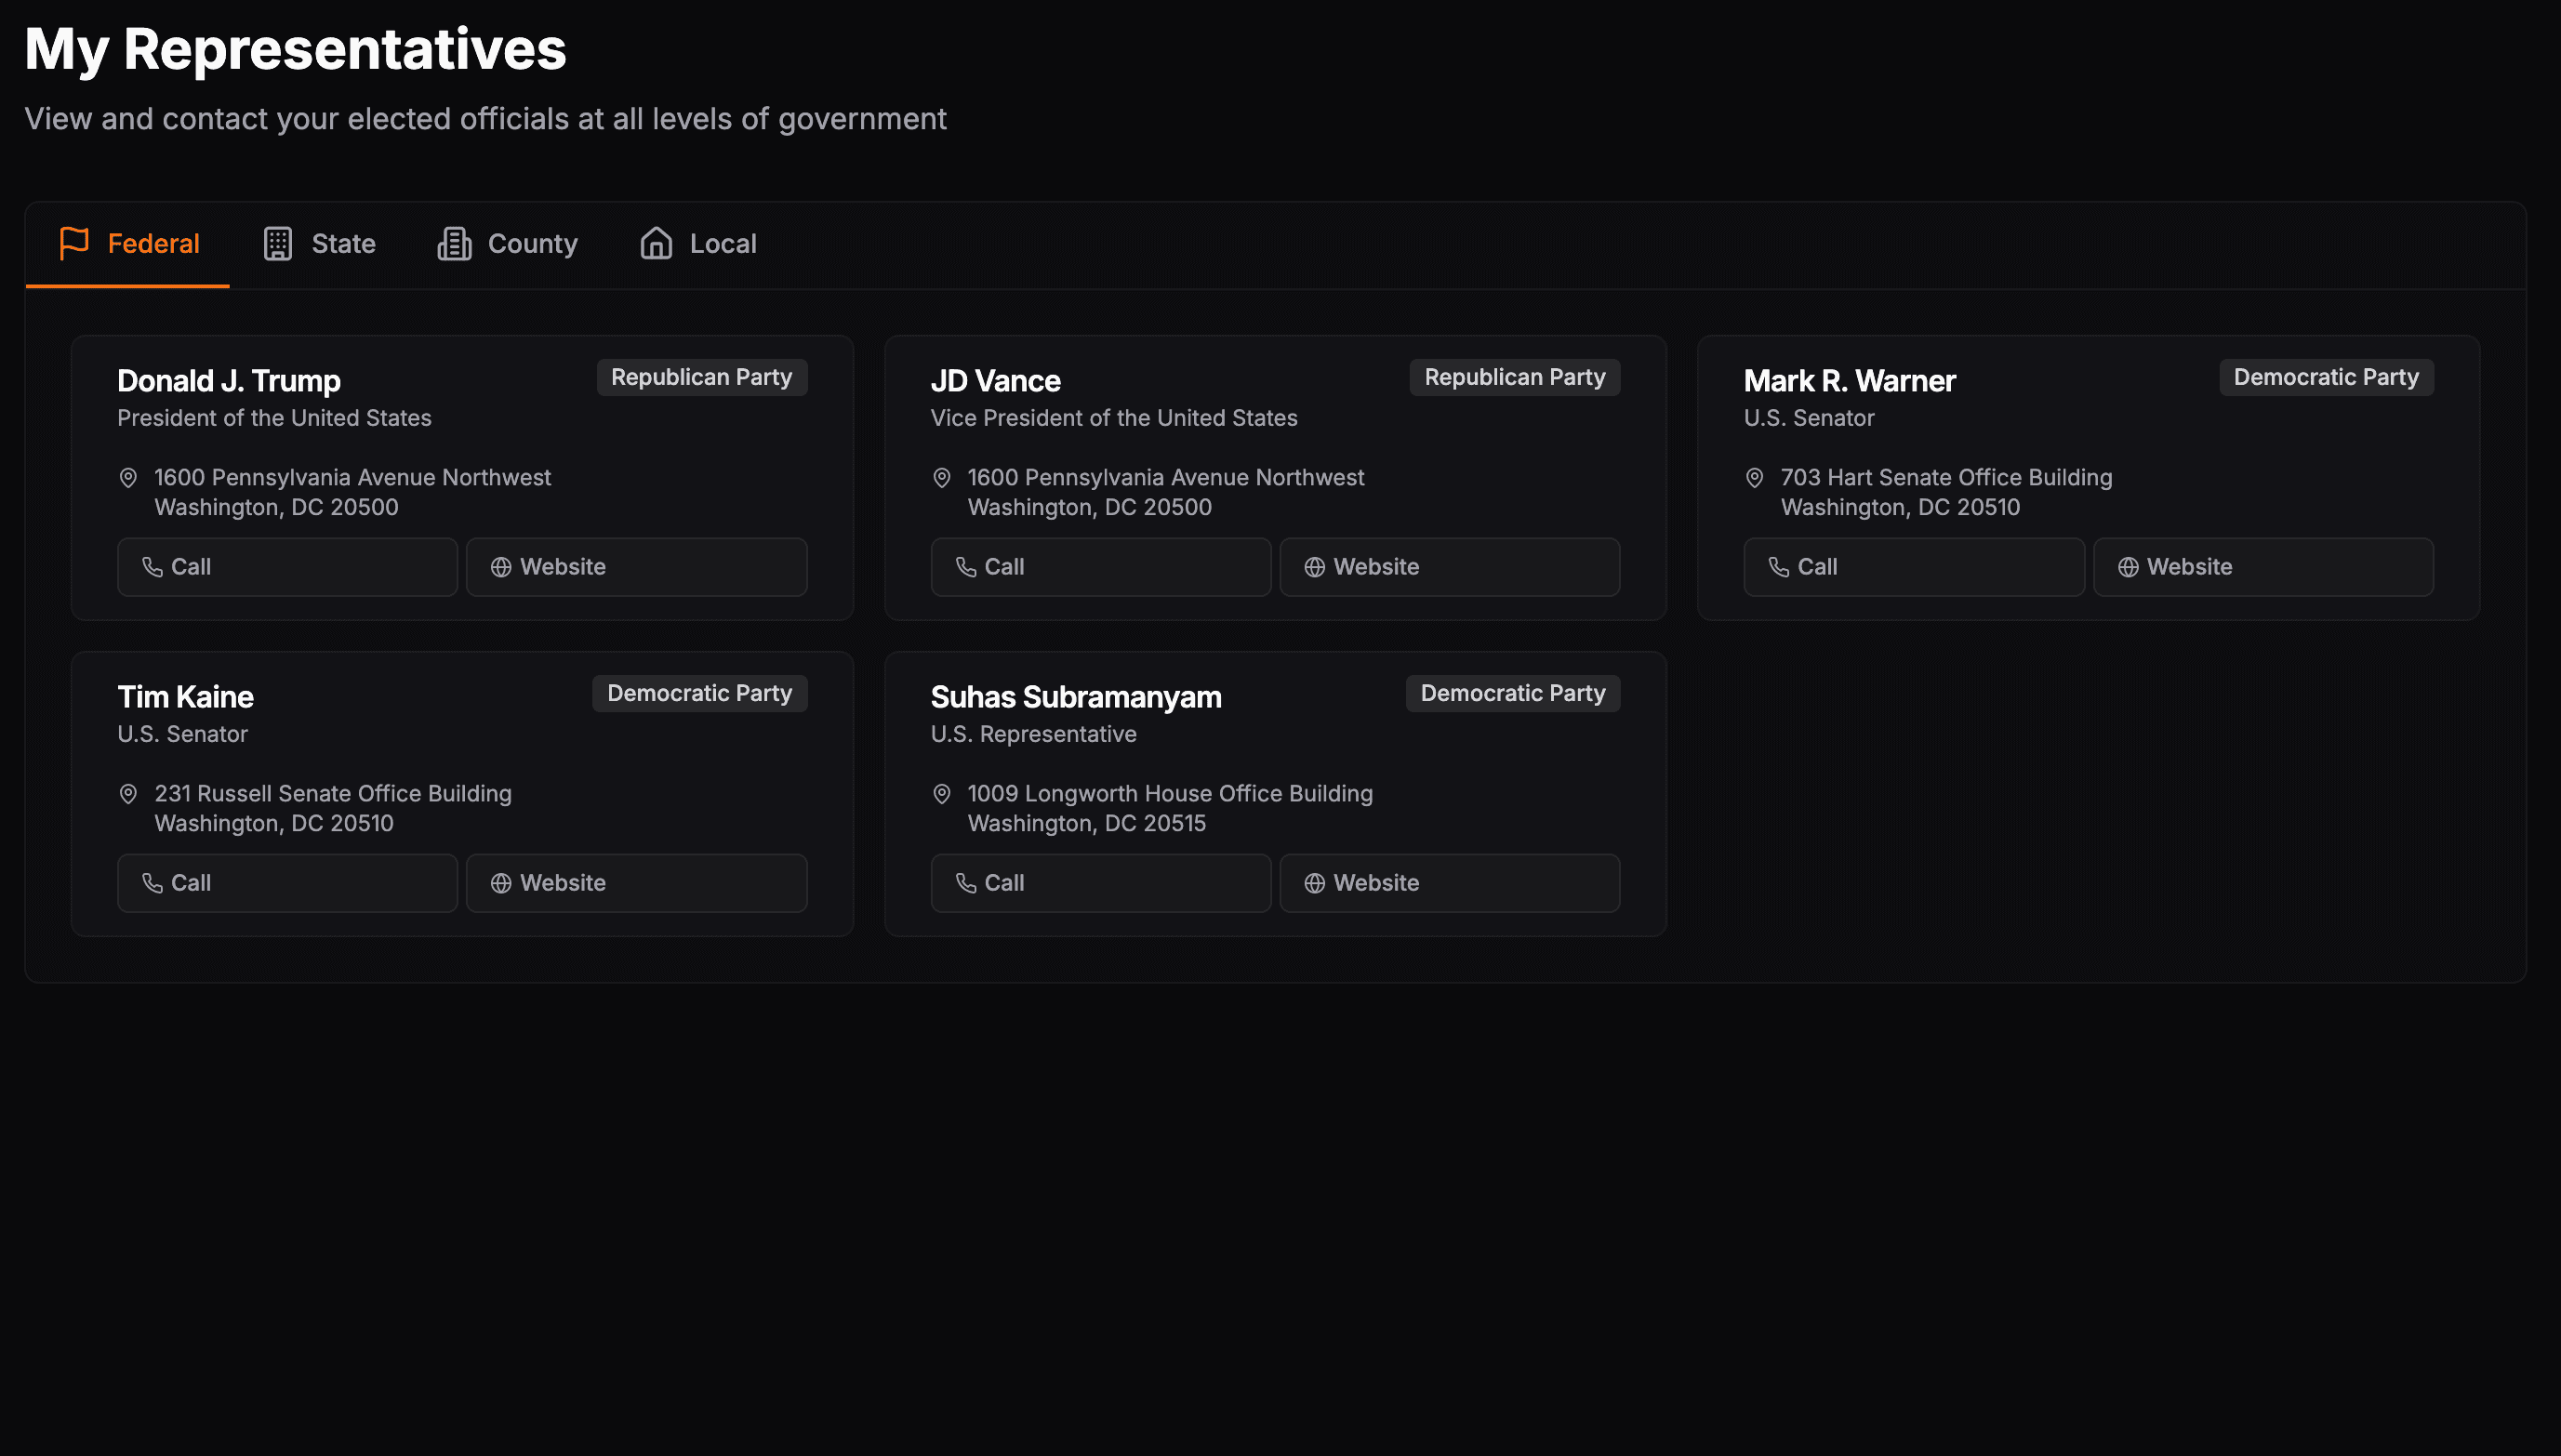Call Suhas Subramanyam's office
2561x1456 pixels.
click(x=1100, y=883)
